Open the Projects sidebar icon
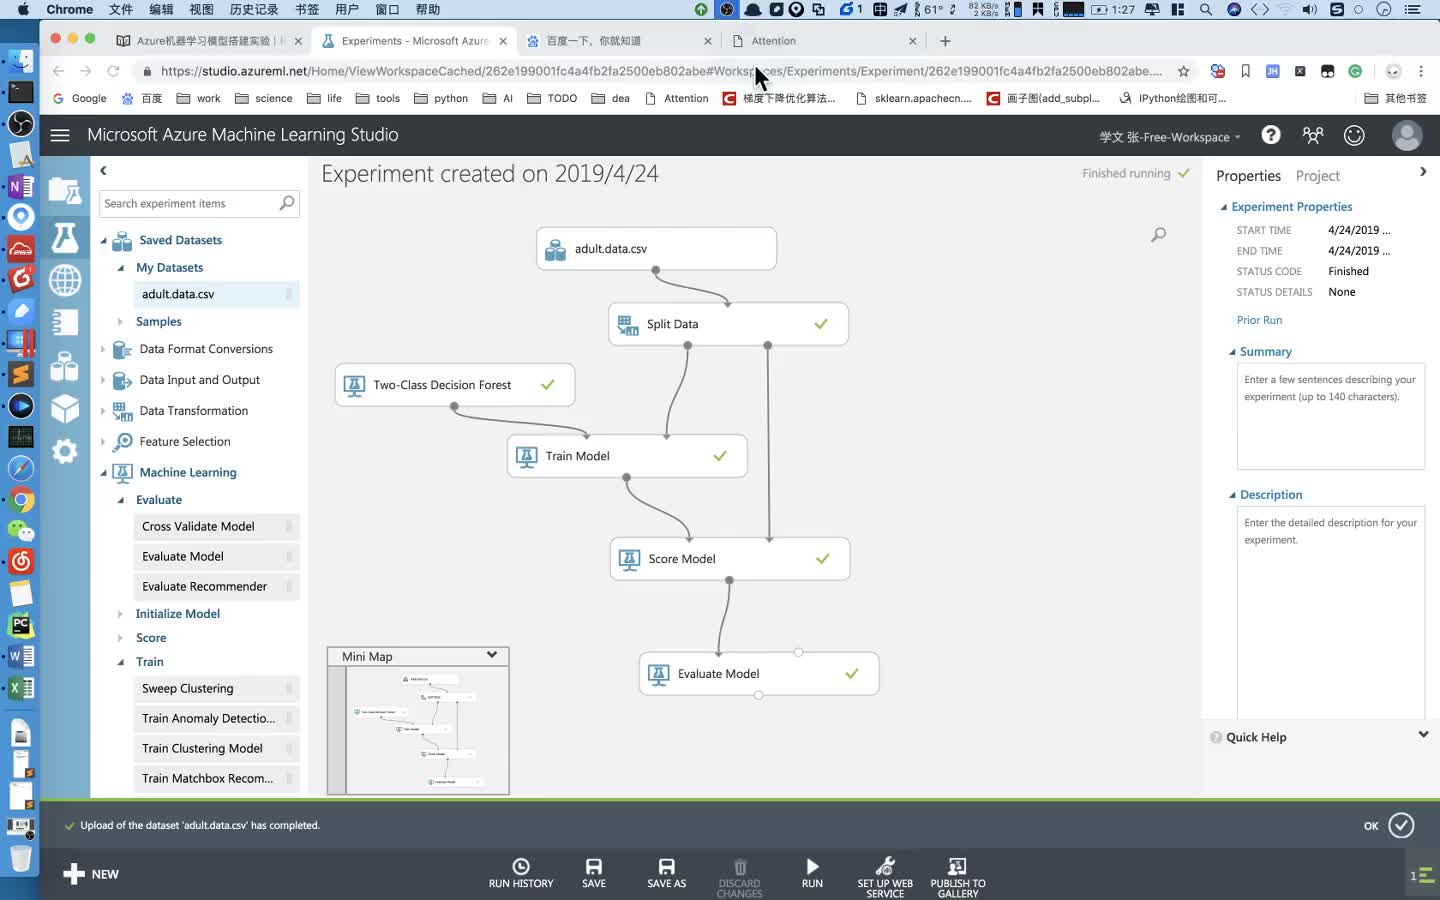This screenshot has height=900, width=1440. pos(65,190)
